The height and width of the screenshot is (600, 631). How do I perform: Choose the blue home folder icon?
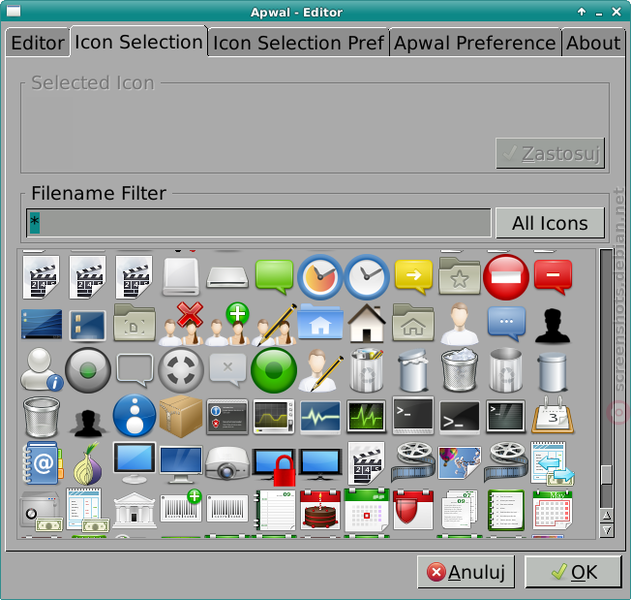pos(320,323)
